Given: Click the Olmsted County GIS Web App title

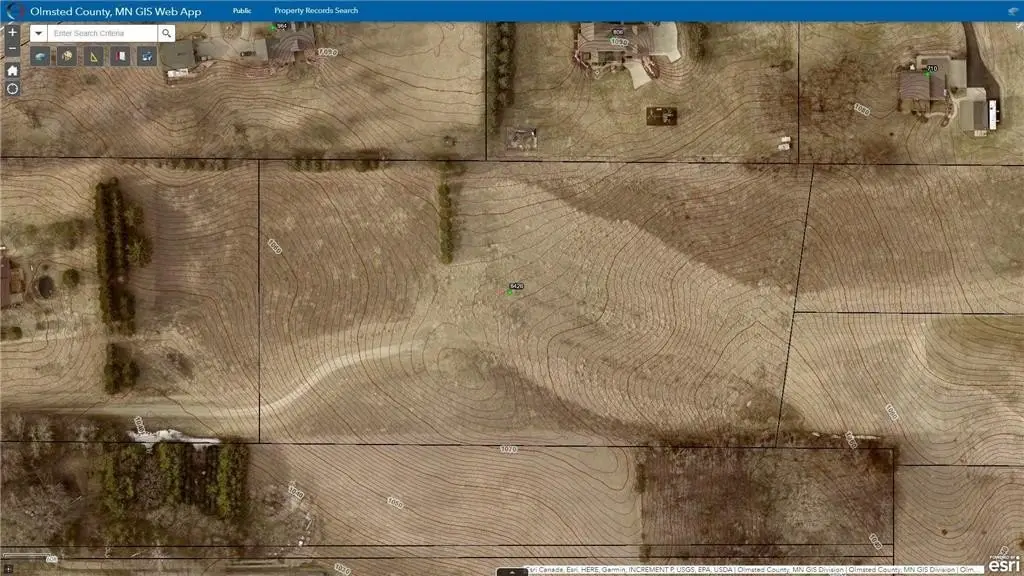Looking at the screenshot, I should coord(115,11).
